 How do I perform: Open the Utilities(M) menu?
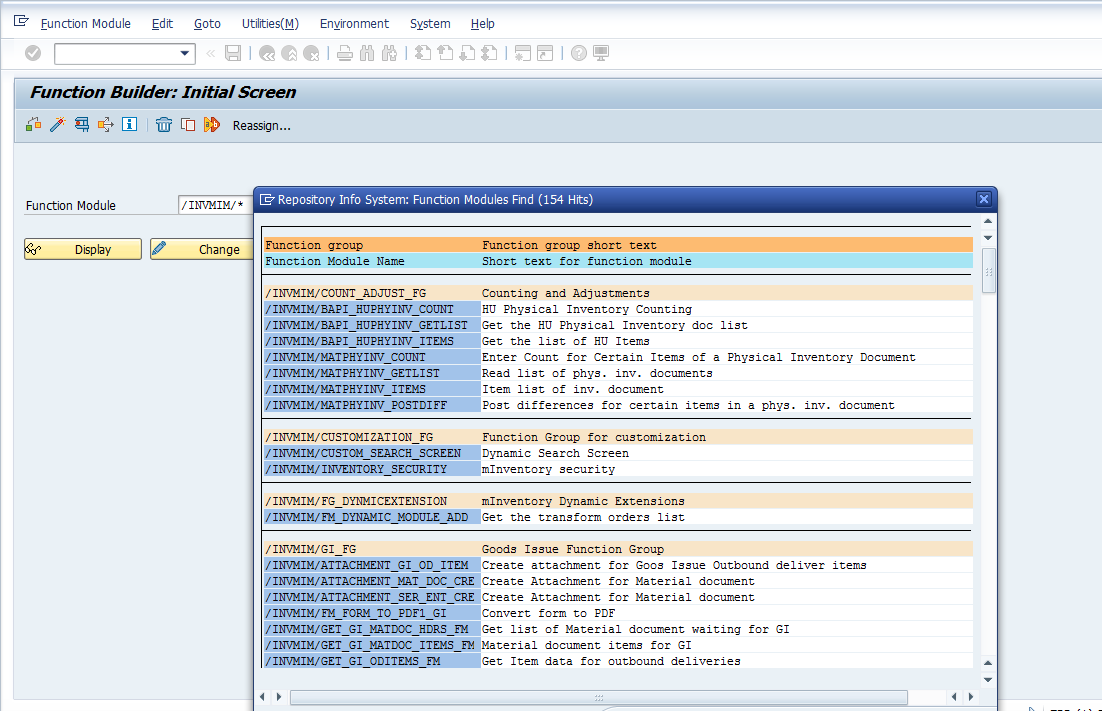[x=270, y=23]
